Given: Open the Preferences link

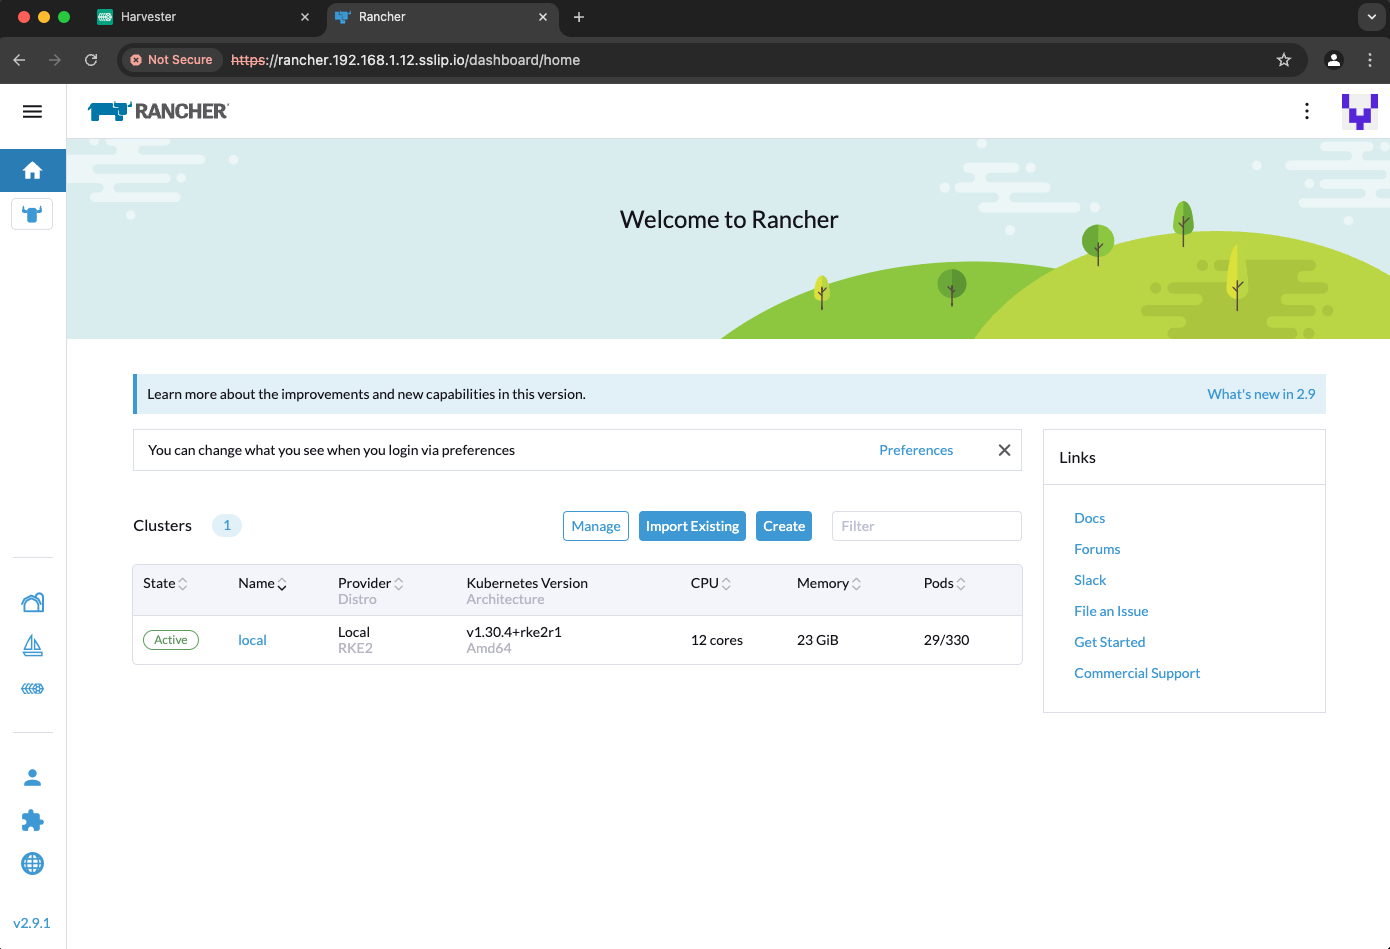Looking at the screenshot, I should [916, 450].
